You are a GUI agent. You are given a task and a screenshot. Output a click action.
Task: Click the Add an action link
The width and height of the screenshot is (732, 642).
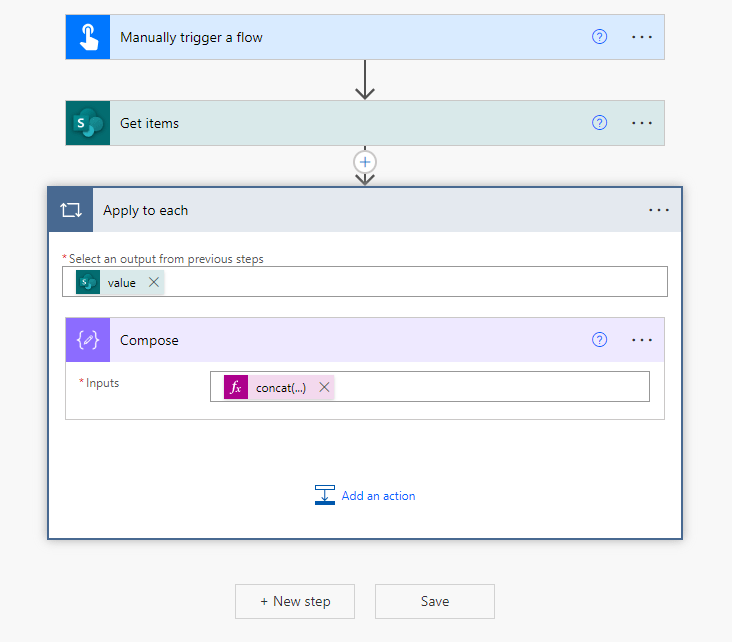pos(377,496)
